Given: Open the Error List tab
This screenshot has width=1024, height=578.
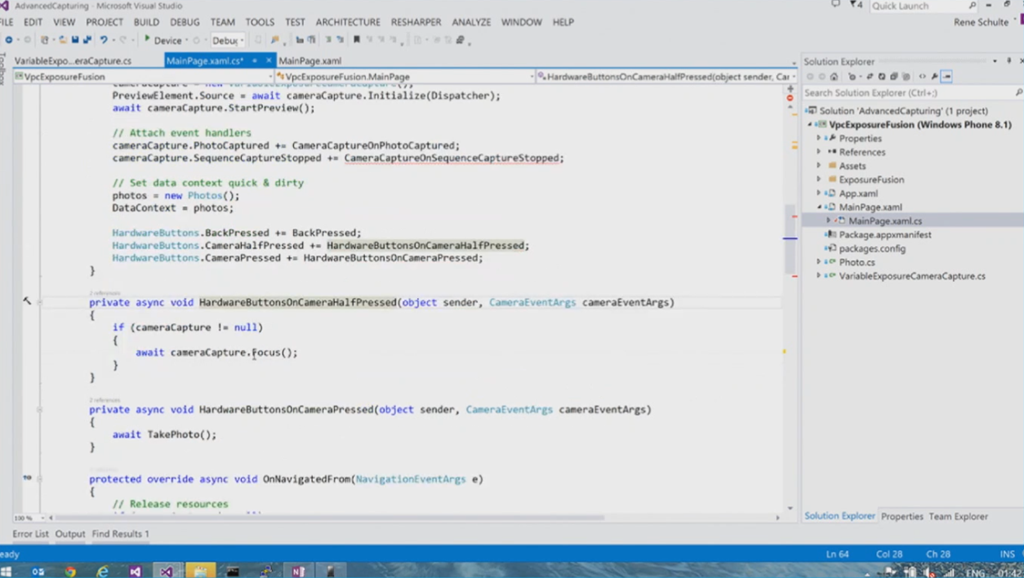Looking at the screenshot, I should click(x=31, y=534).
